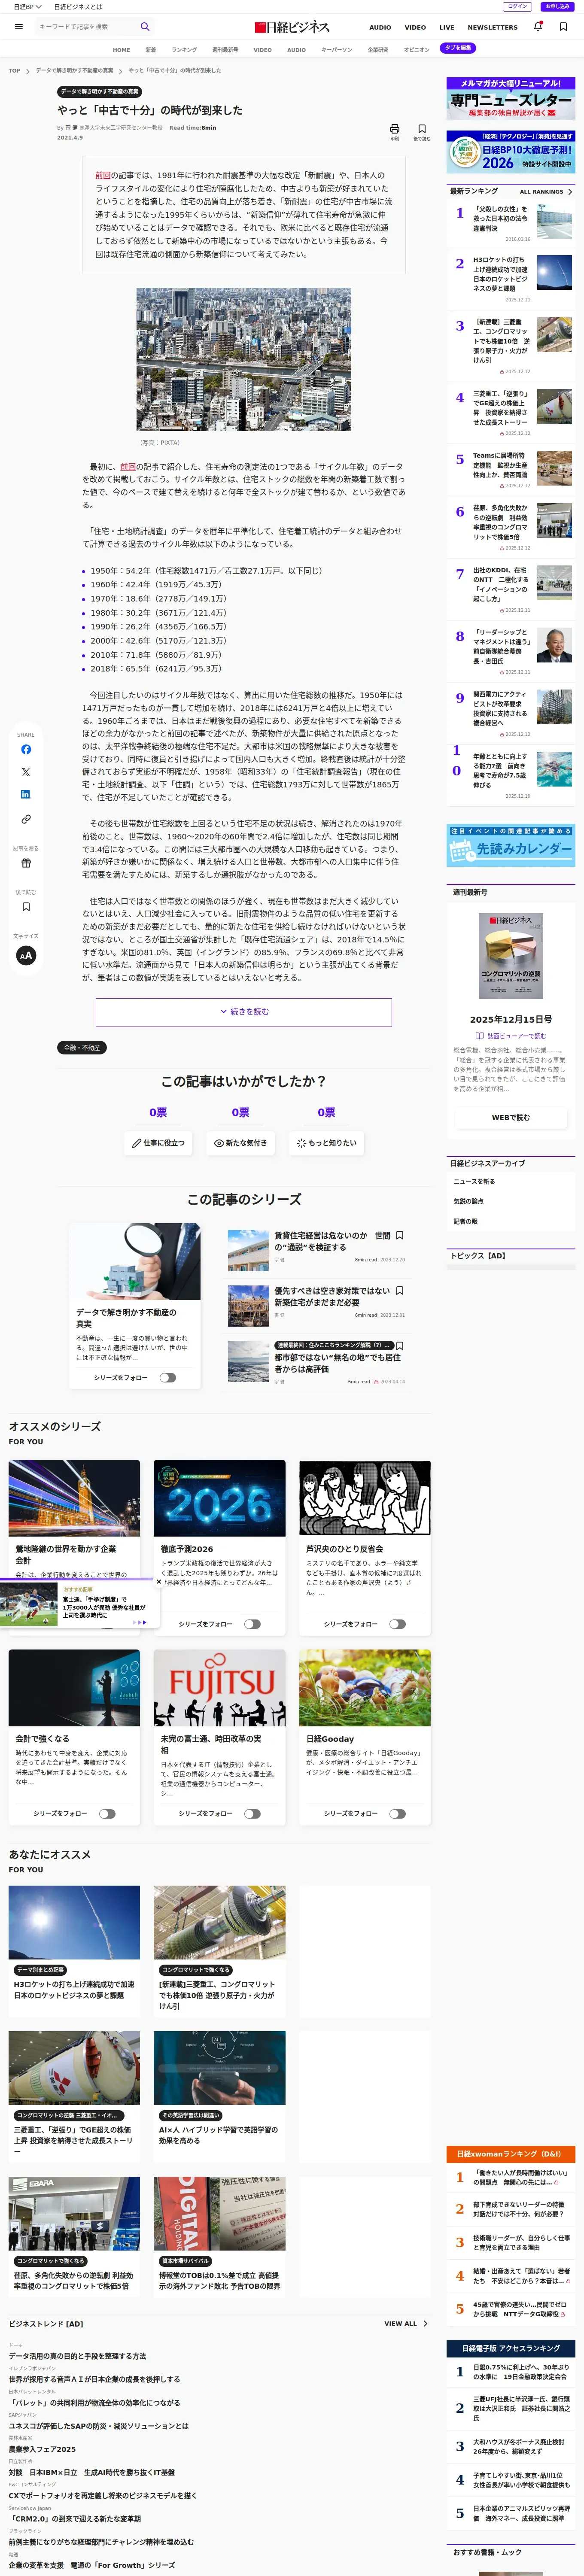Toggle series follow for 日経Gooday
This screenshot has height=2576, width=584.
point(397,1813)
